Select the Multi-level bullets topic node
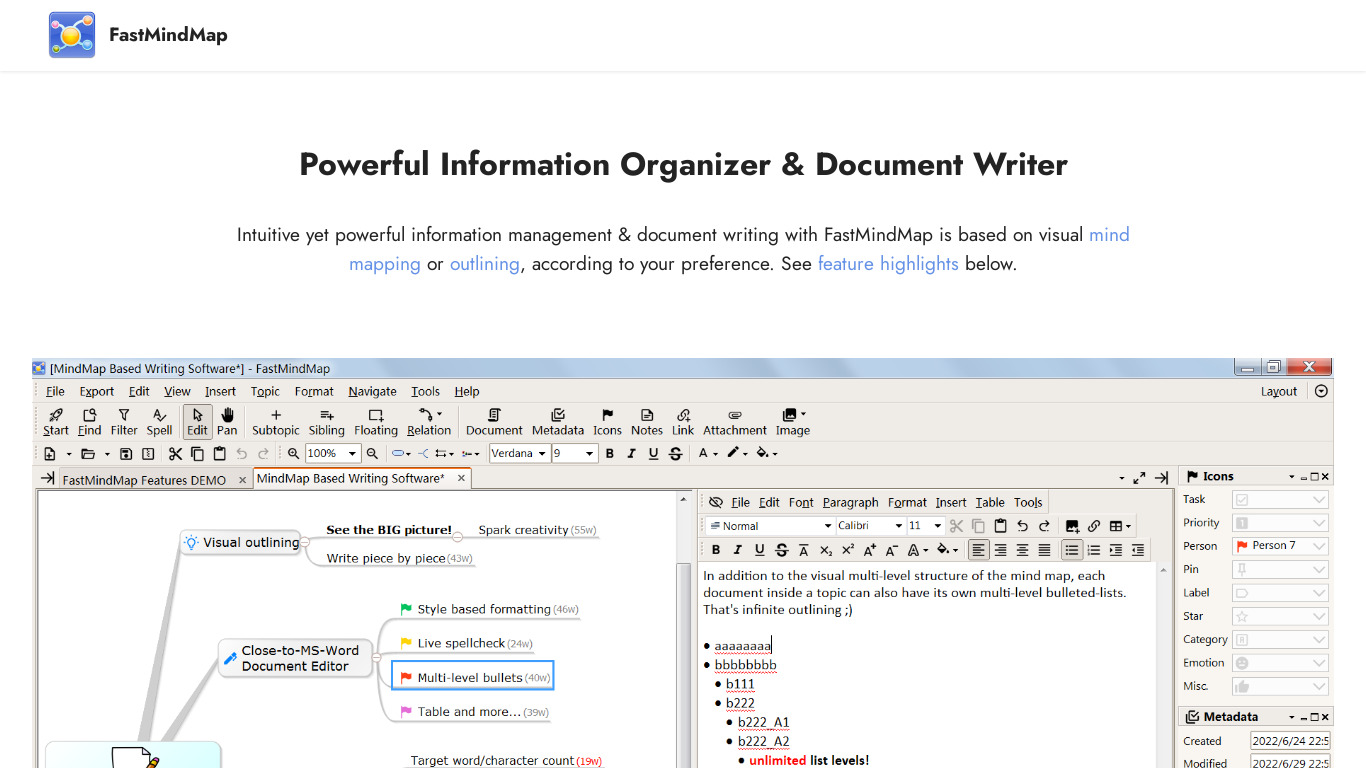The image size is (1366, 768). point(471,677)
